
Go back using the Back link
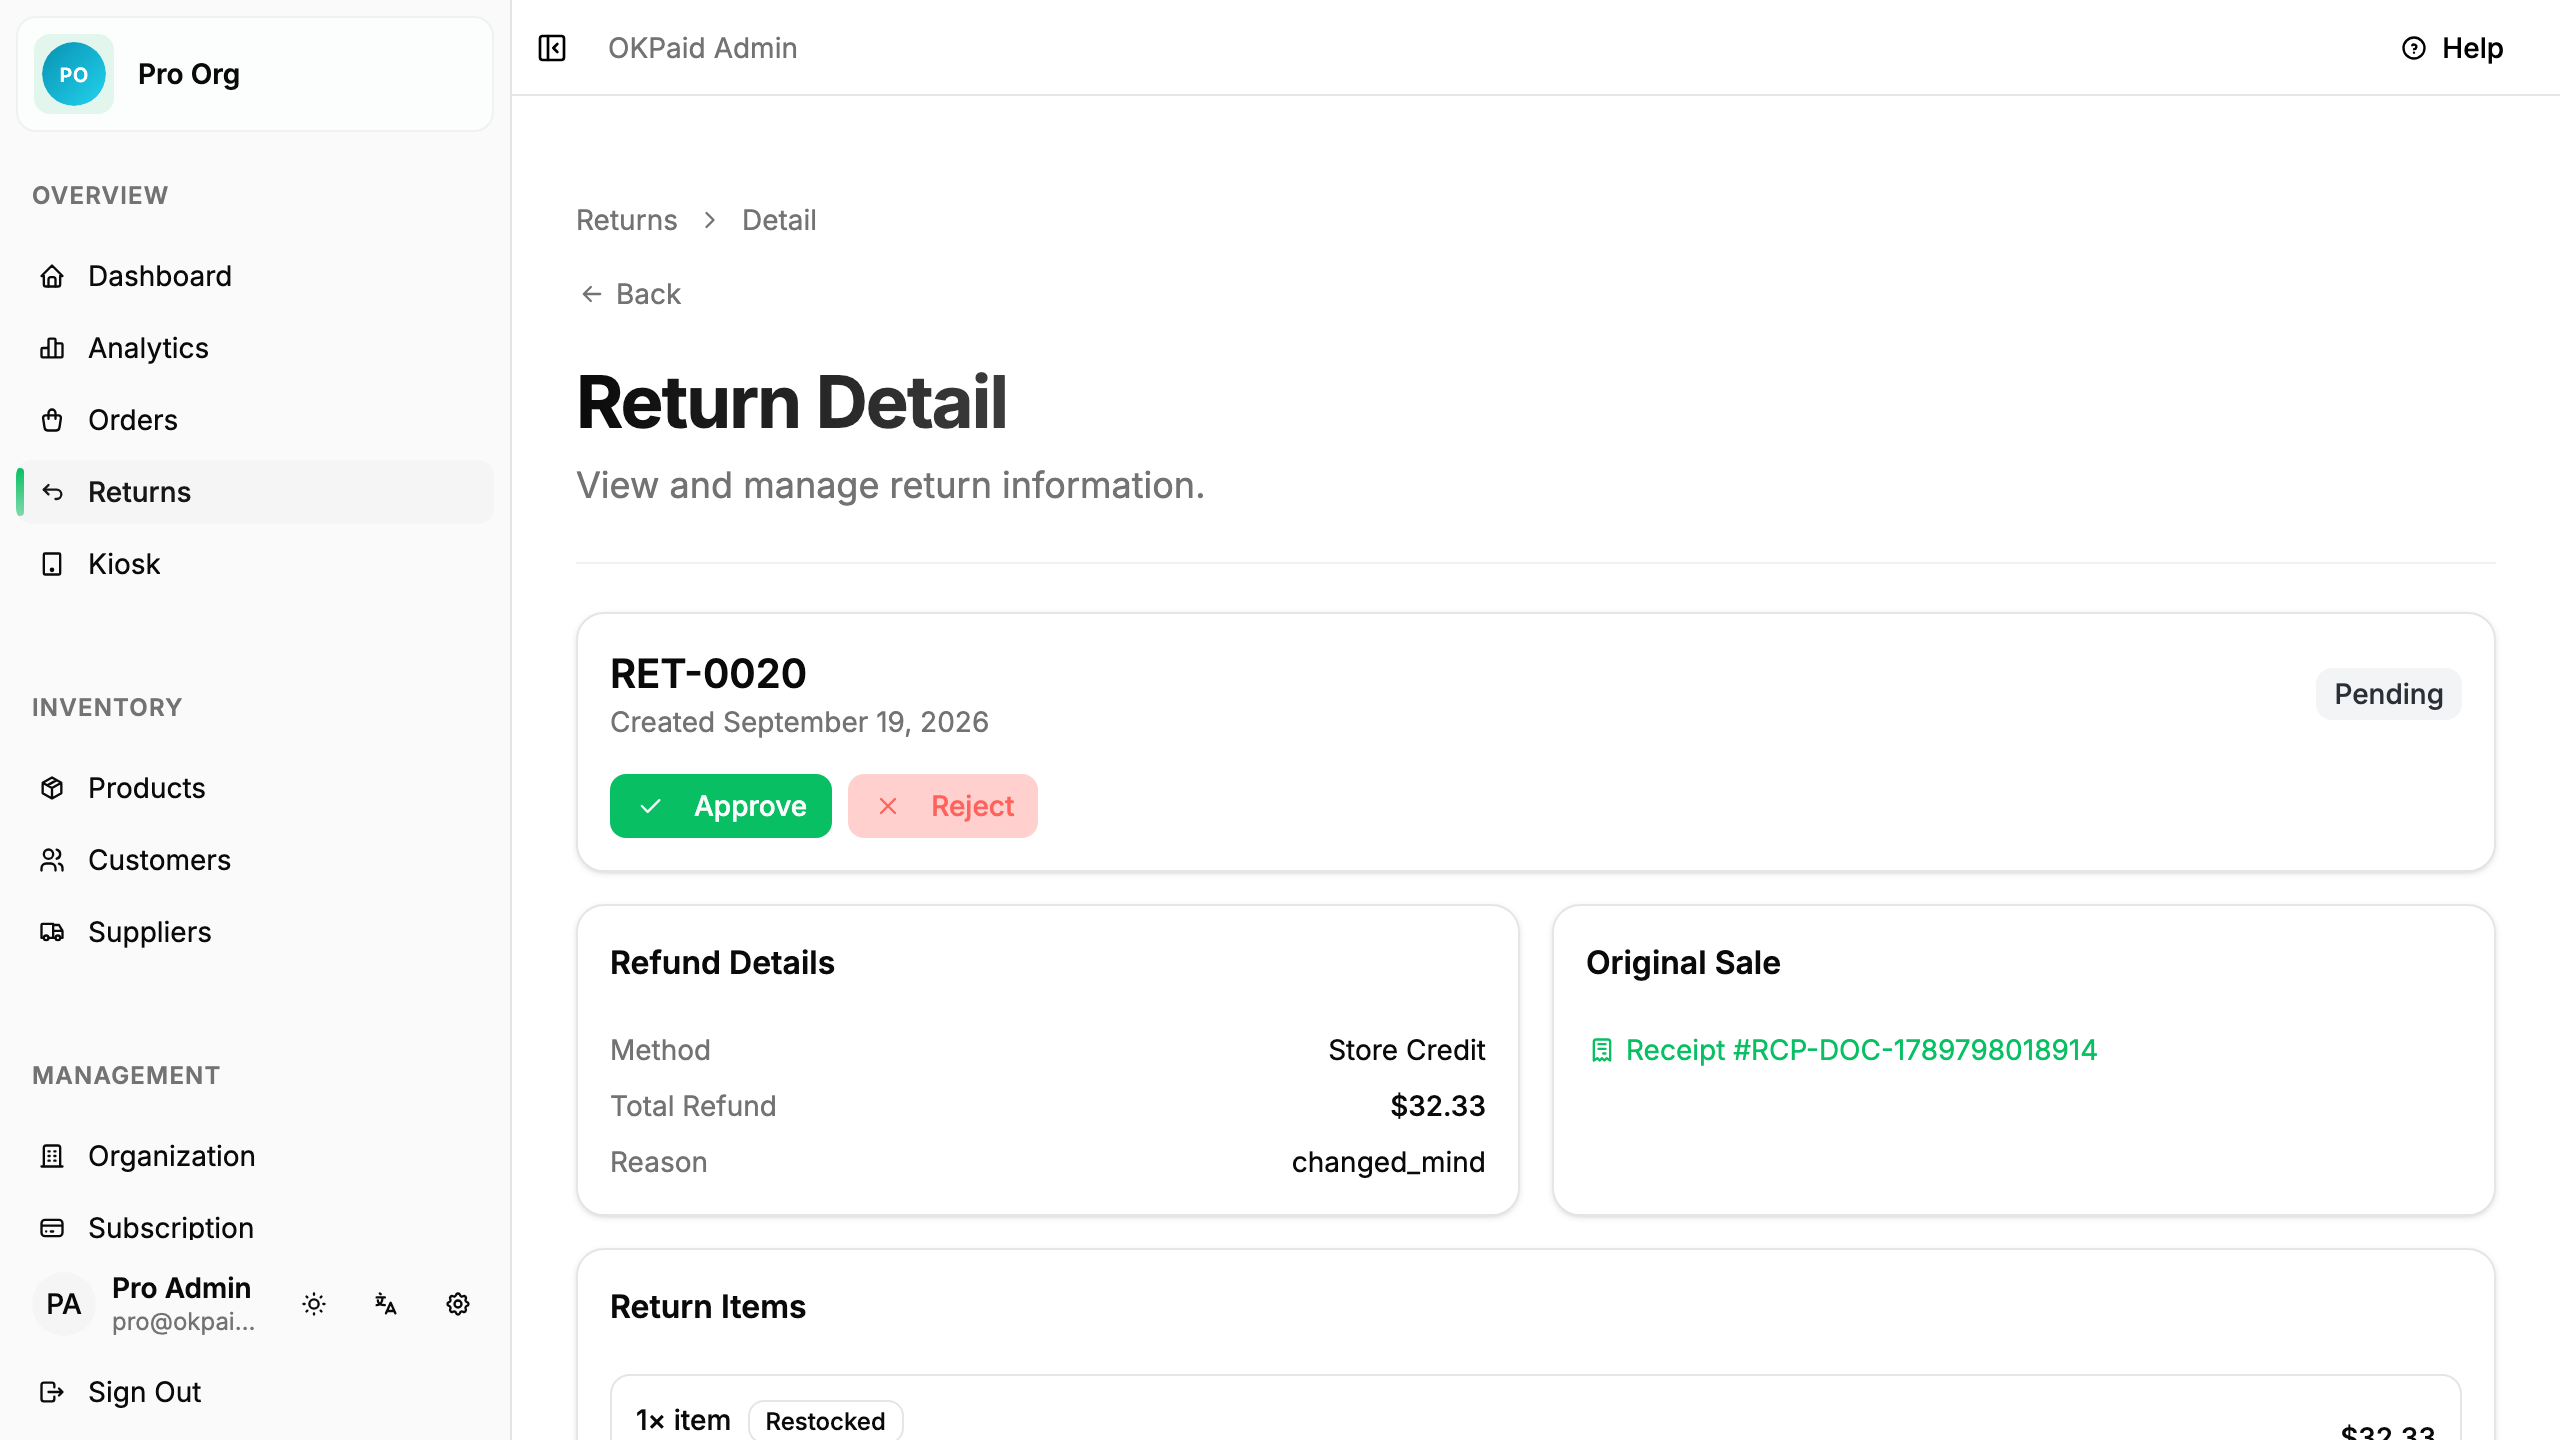(x=631, y=294)
